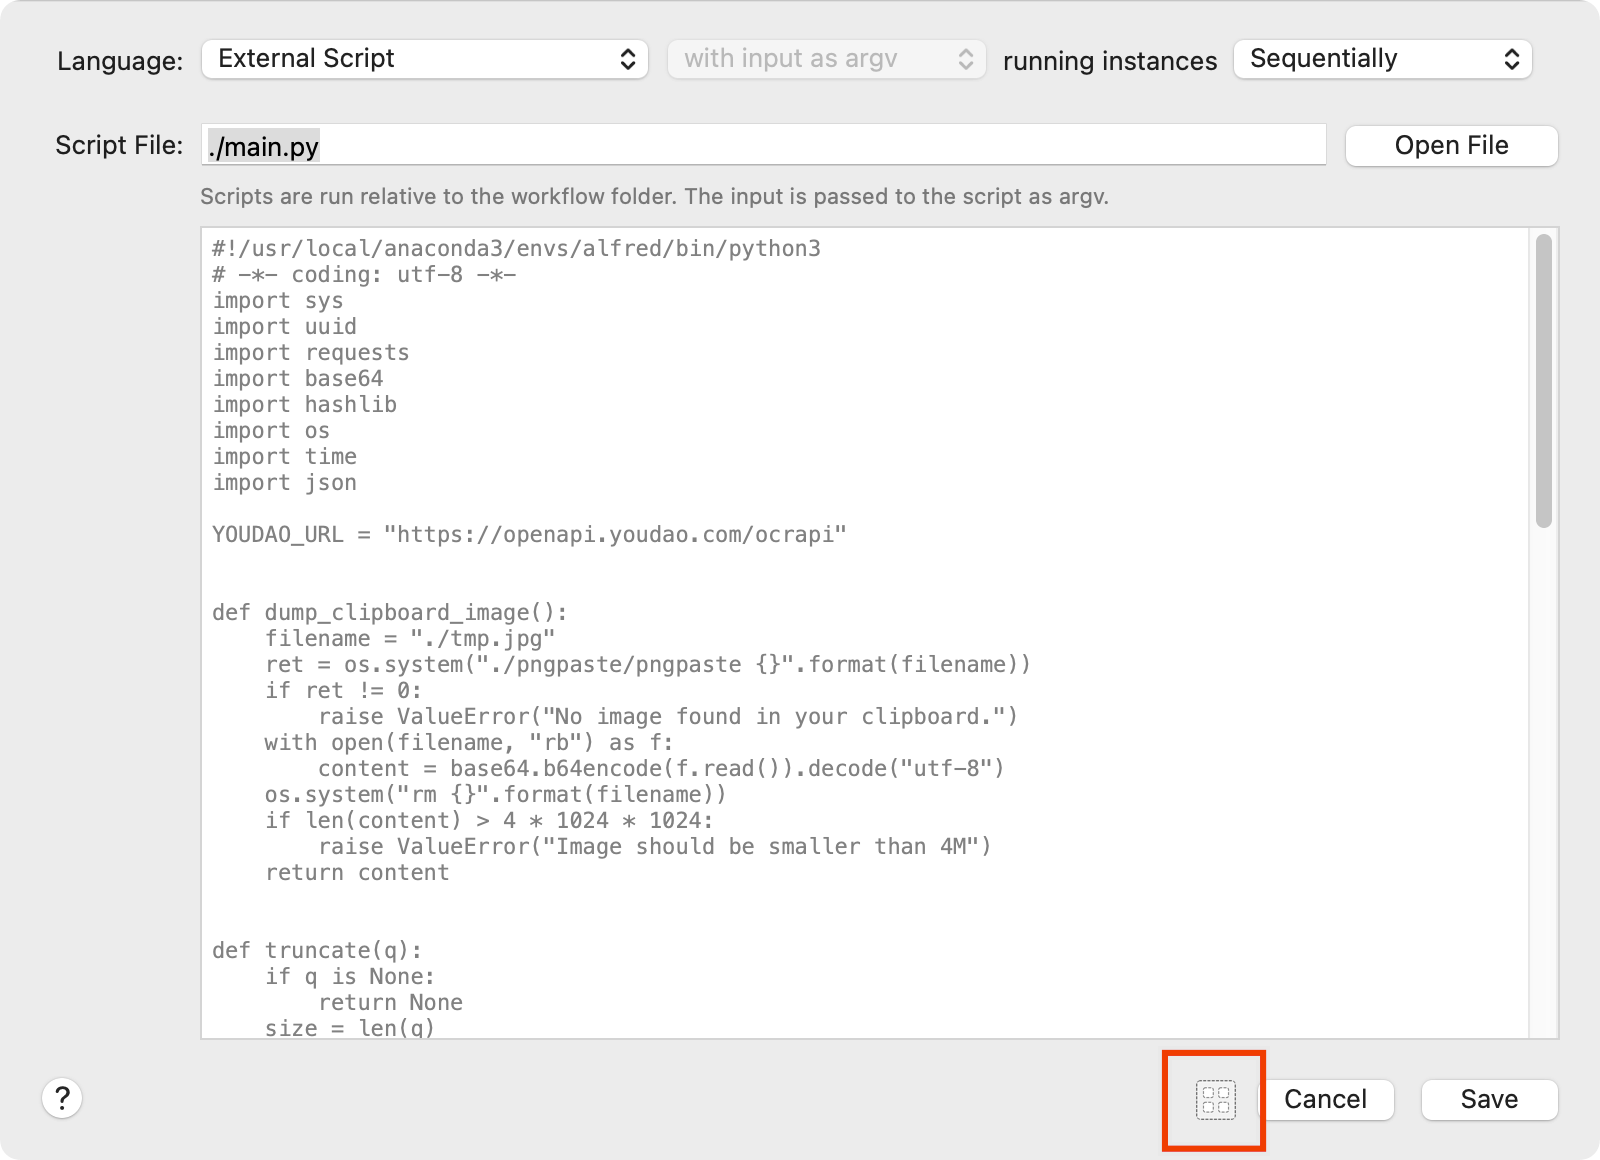Open the "with input as argv" dropdown
The image size is (1600, 1160).
tap(820, 58)
